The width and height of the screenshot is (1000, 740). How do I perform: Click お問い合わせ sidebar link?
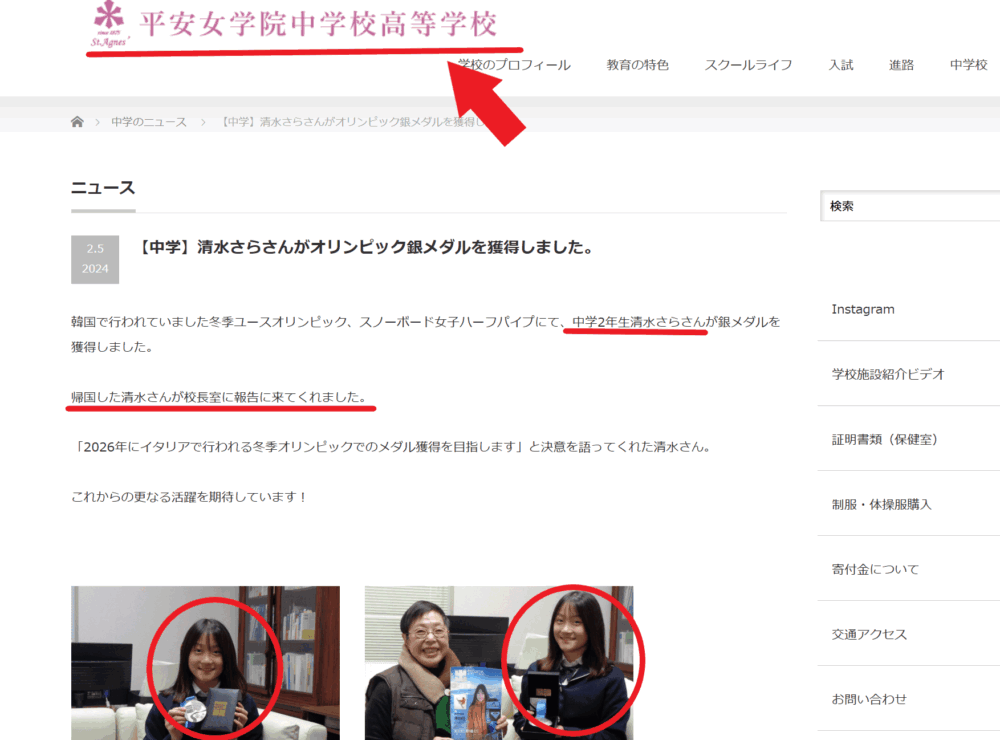point(868,699)
